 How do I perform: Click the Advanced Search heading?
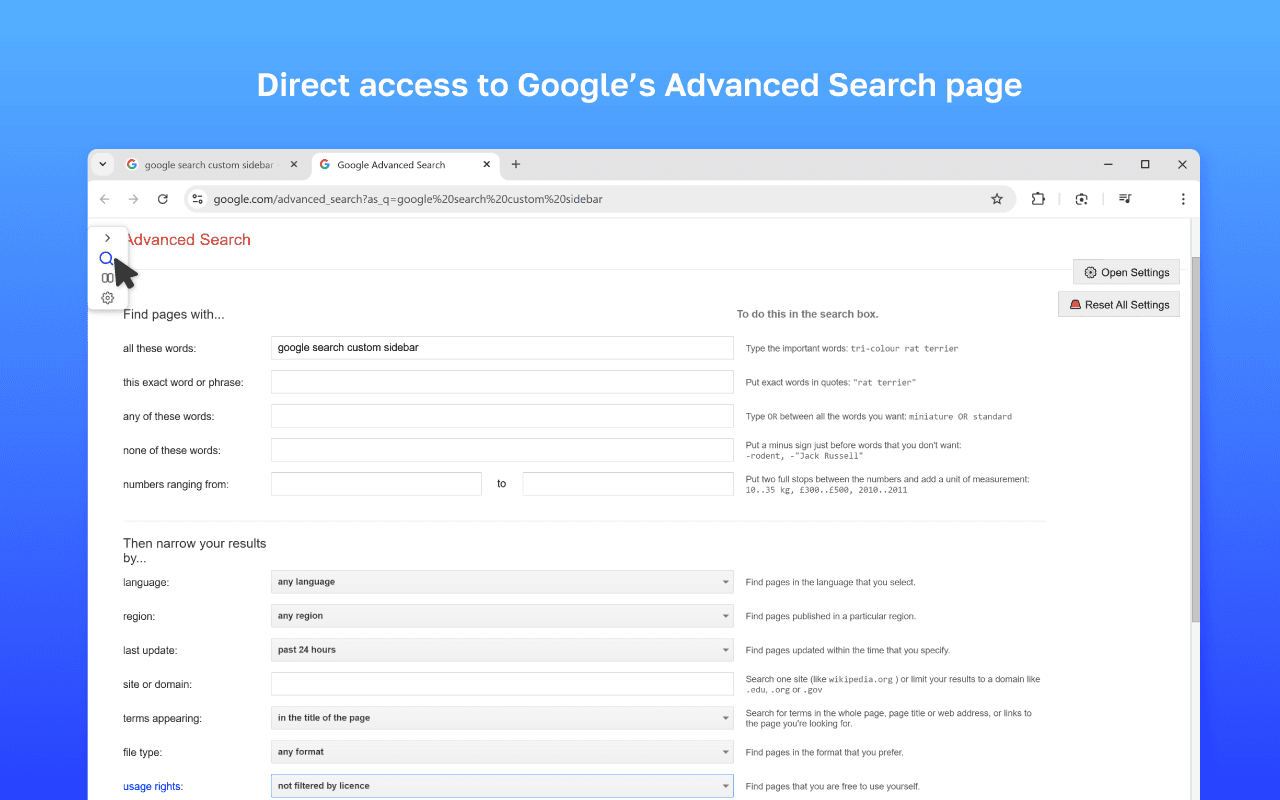187,240
